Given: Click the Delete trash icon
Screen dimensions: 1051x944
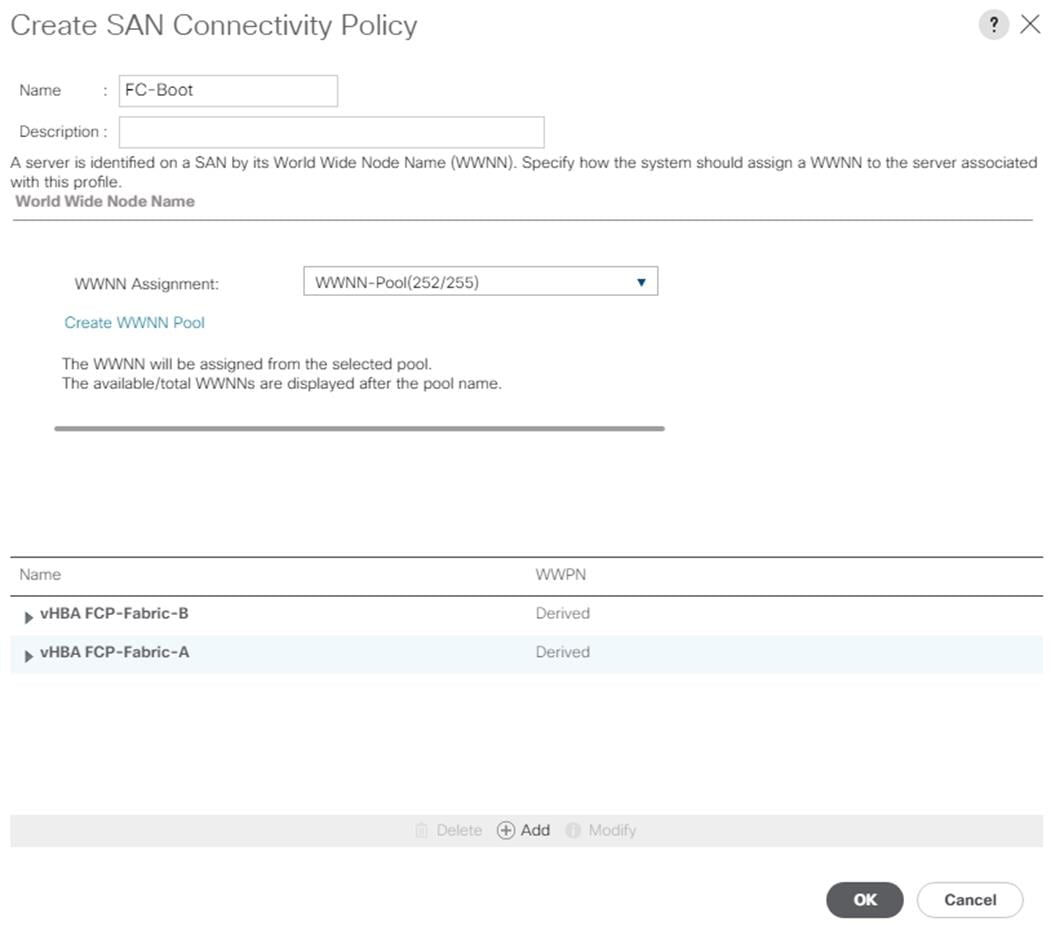Looking at the screenshot, I should pyautogui.click(x=422, y=830).
